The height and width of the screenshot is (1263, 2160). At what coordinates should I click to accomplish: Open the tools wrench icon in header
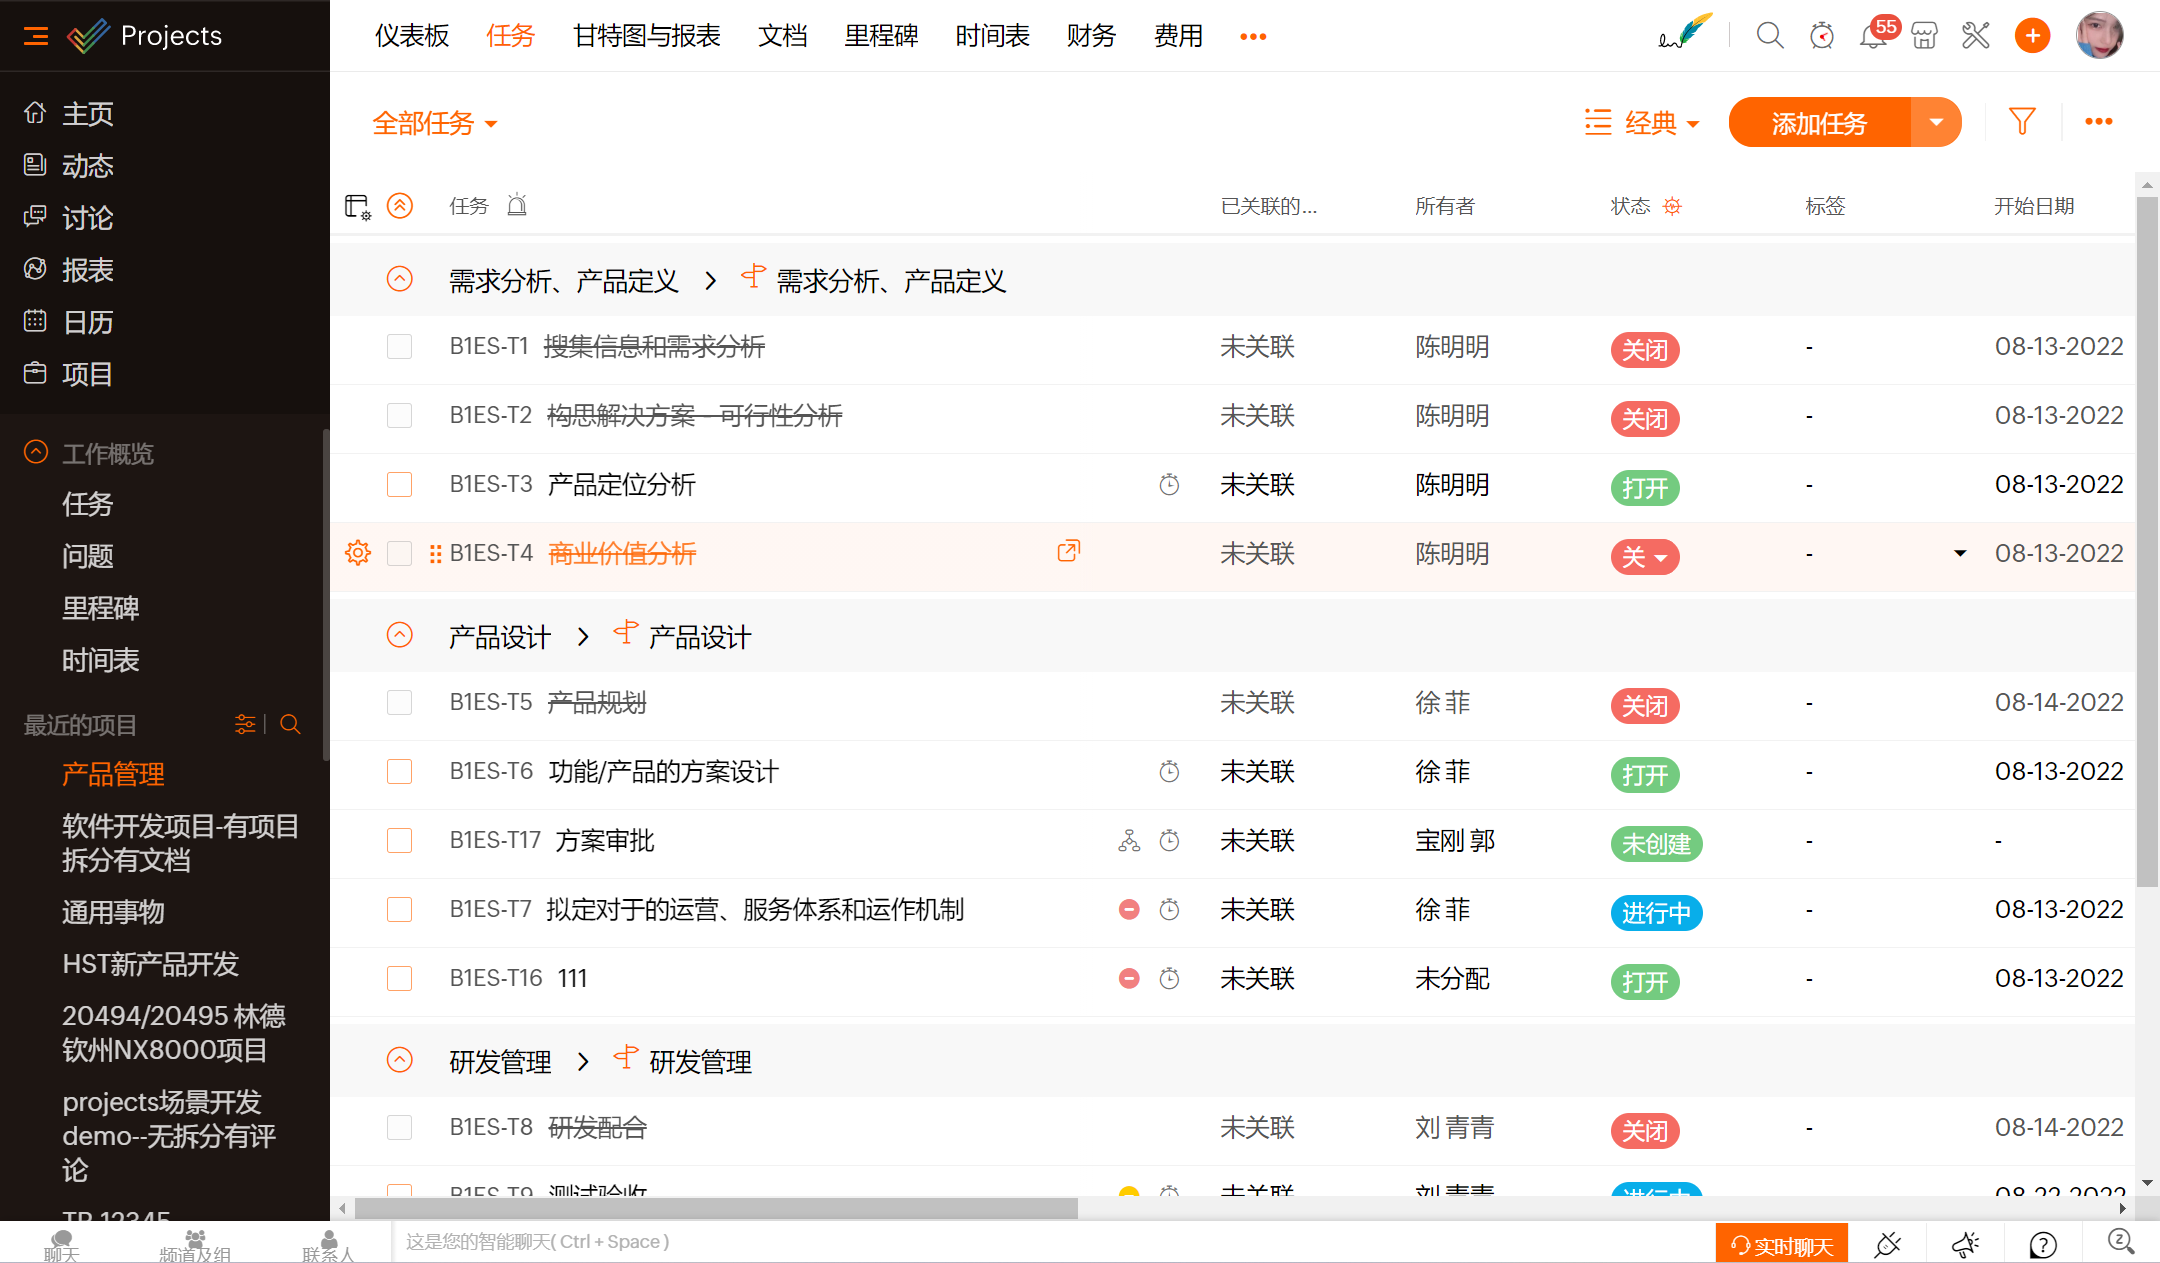click(1976, 36)
